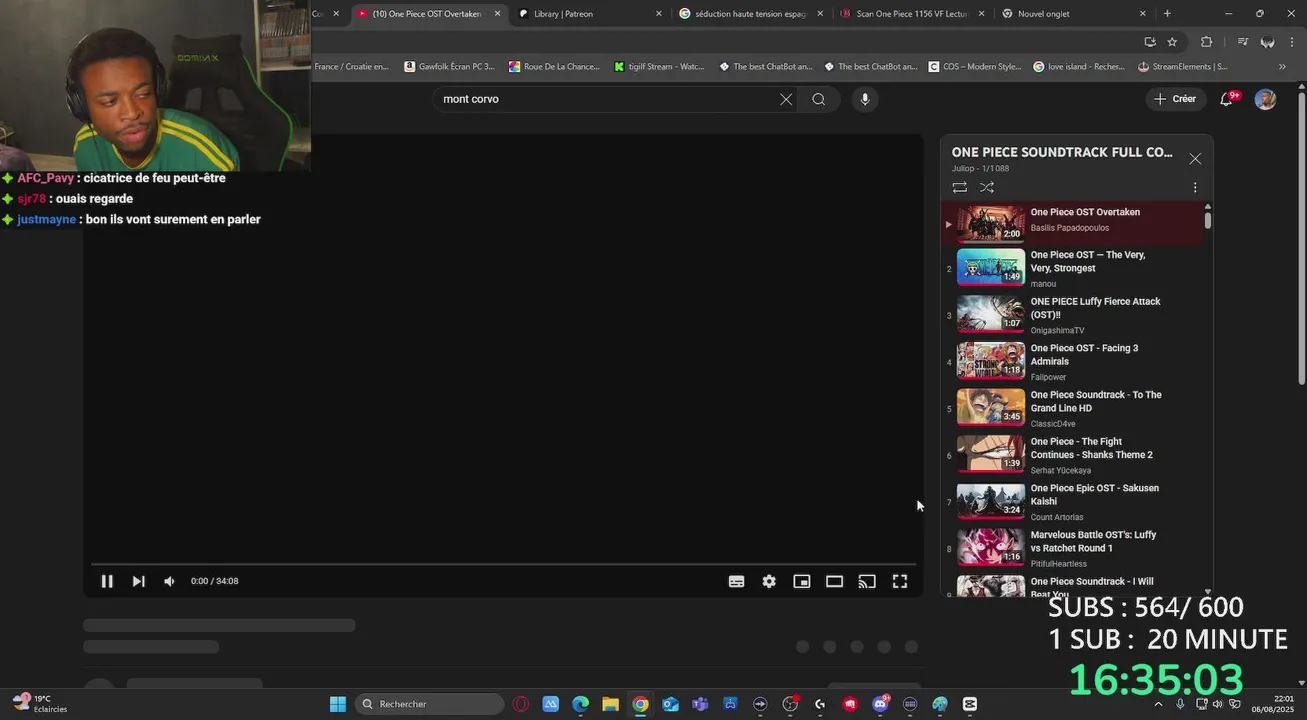This screenshot has width=1307, height=720.
Task: Play One Piece OST Overtaken
Action: [x=1072, y=224]
